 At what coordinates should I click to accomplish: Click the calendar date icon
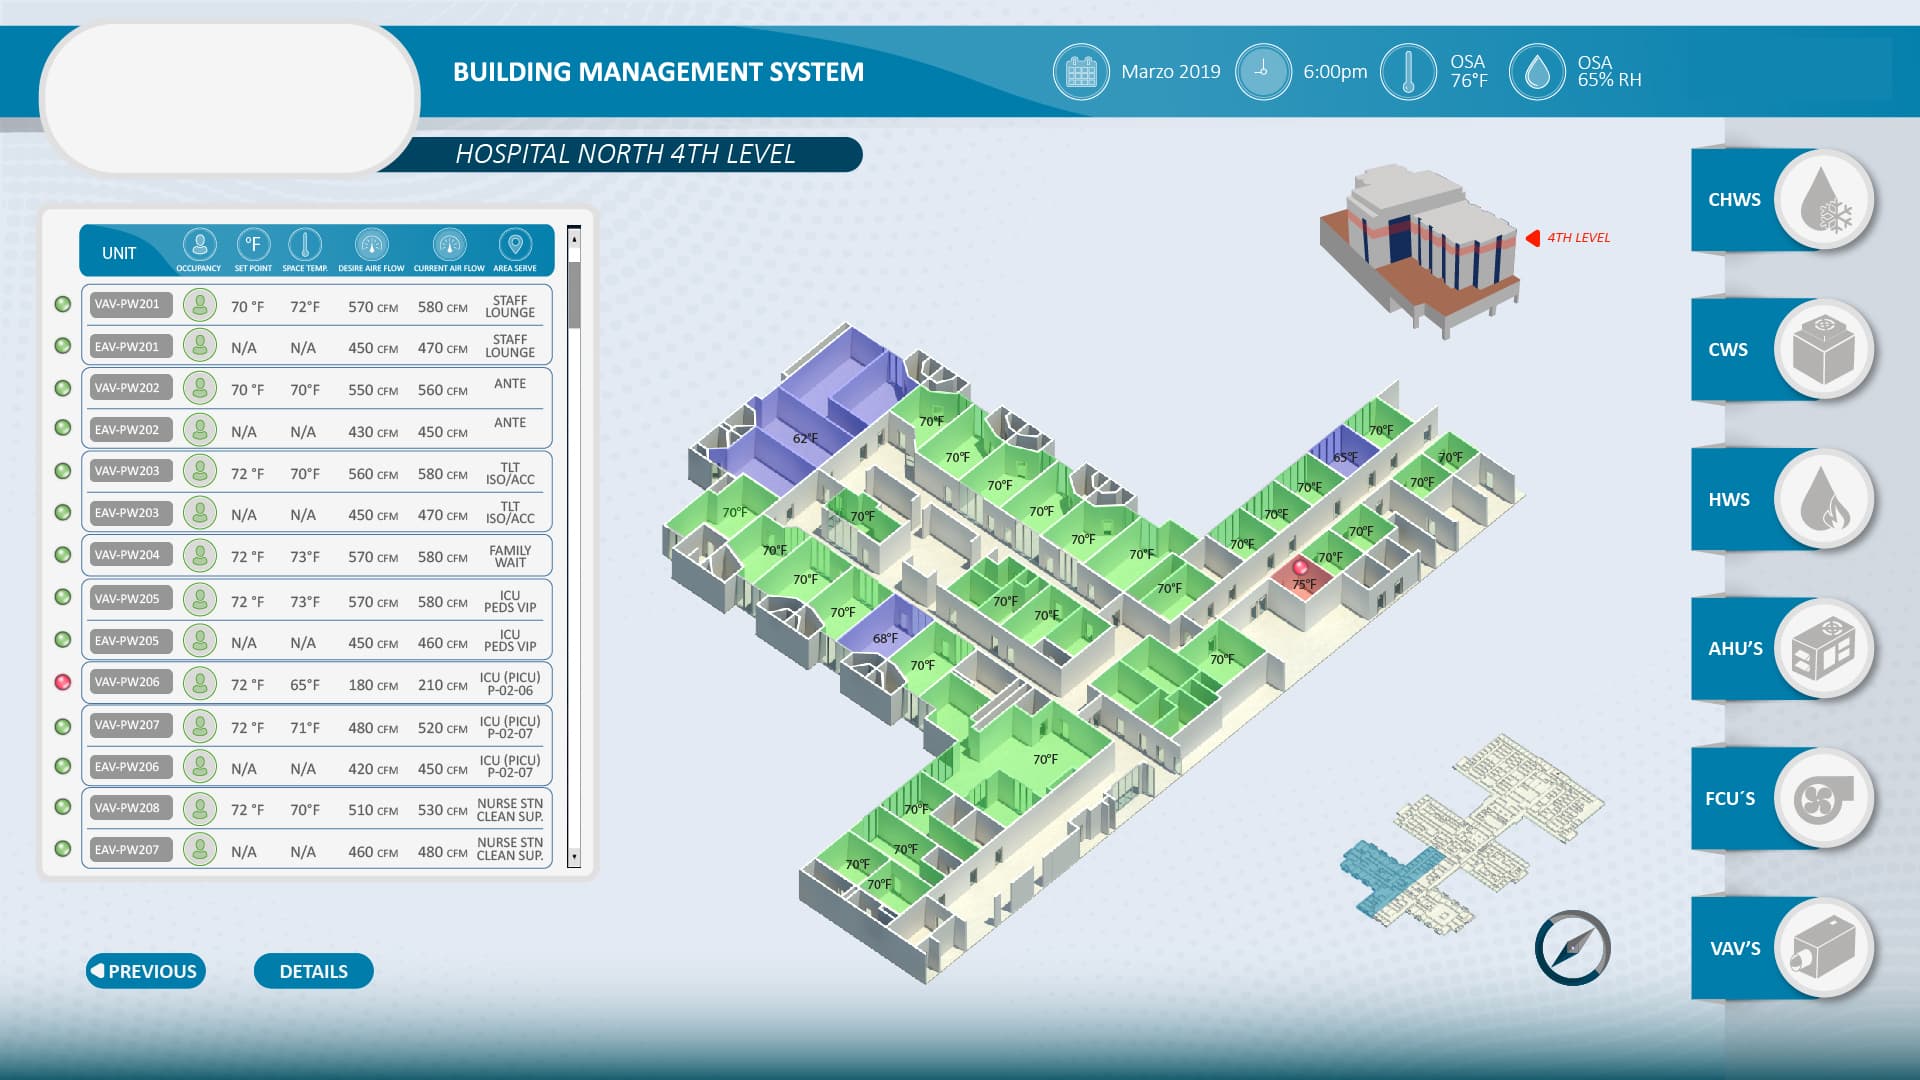[x=1081, y=72]
